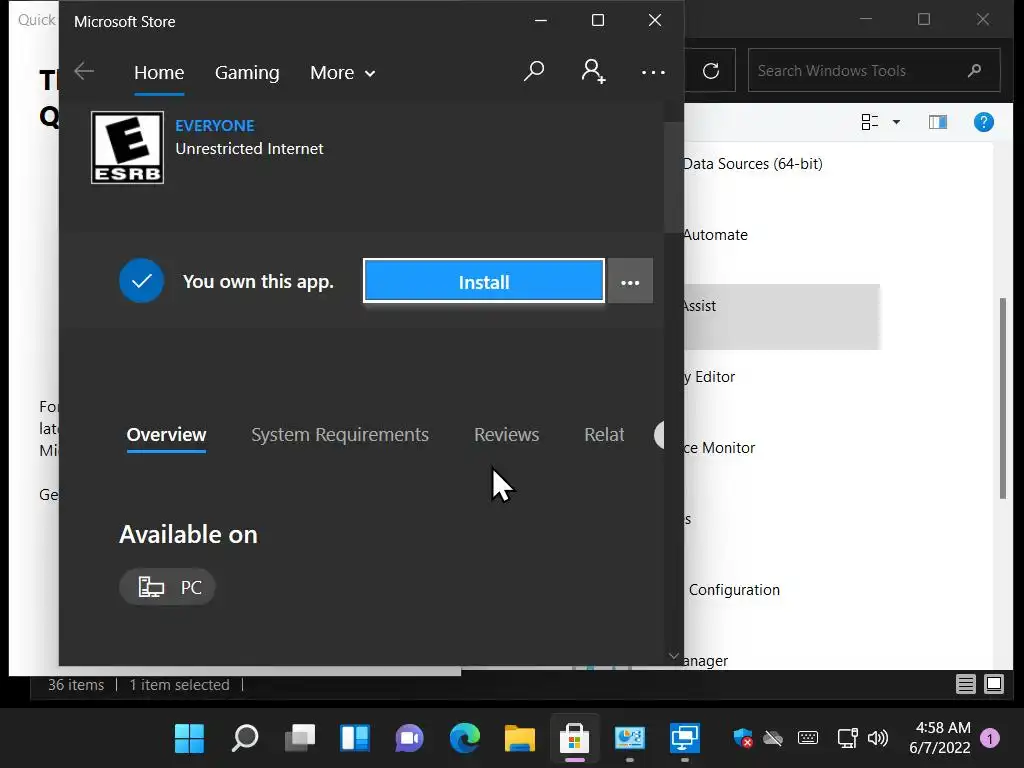1024x768 pixels.
Task: Open taskbar Search
Action: pyautogui.click(x=245, y=739)
